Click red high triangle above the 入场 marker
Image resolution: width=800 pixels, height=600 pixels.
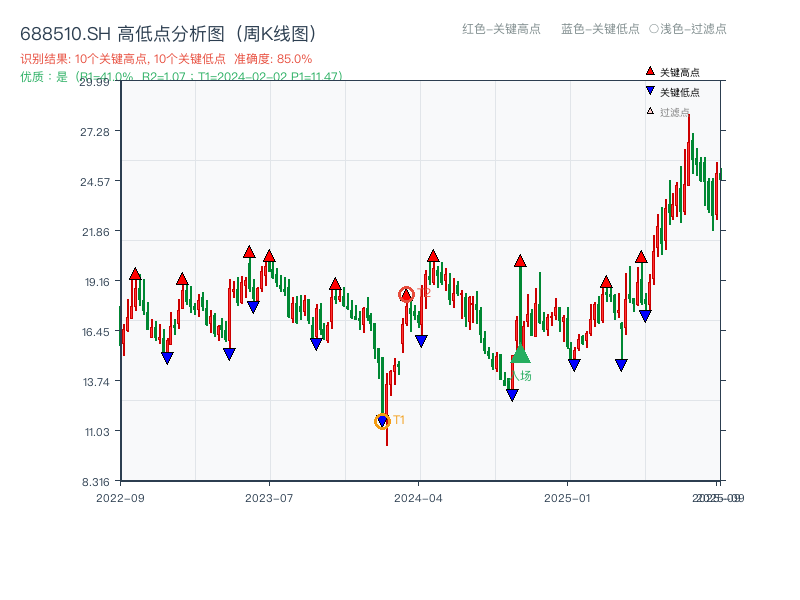tap(520, 261)
